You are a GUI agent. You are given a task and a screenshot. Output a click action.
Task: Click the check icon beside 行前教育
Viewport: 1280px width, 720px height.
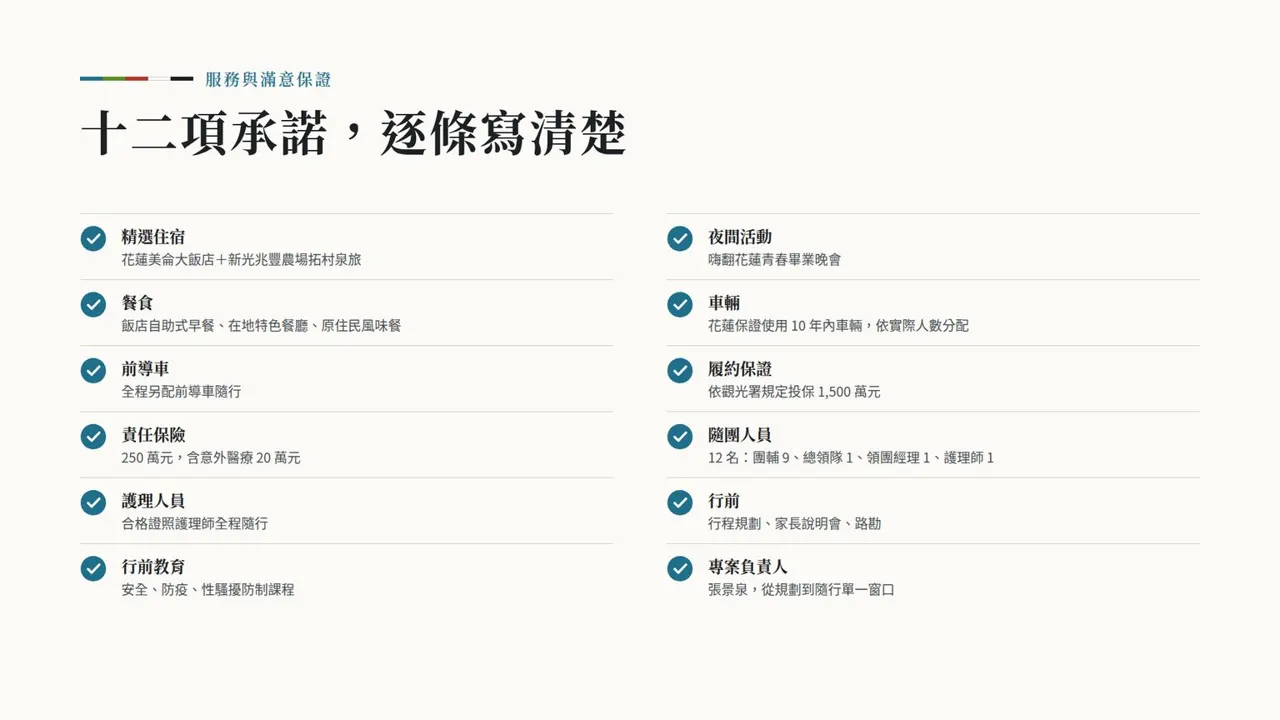point(93,568)
